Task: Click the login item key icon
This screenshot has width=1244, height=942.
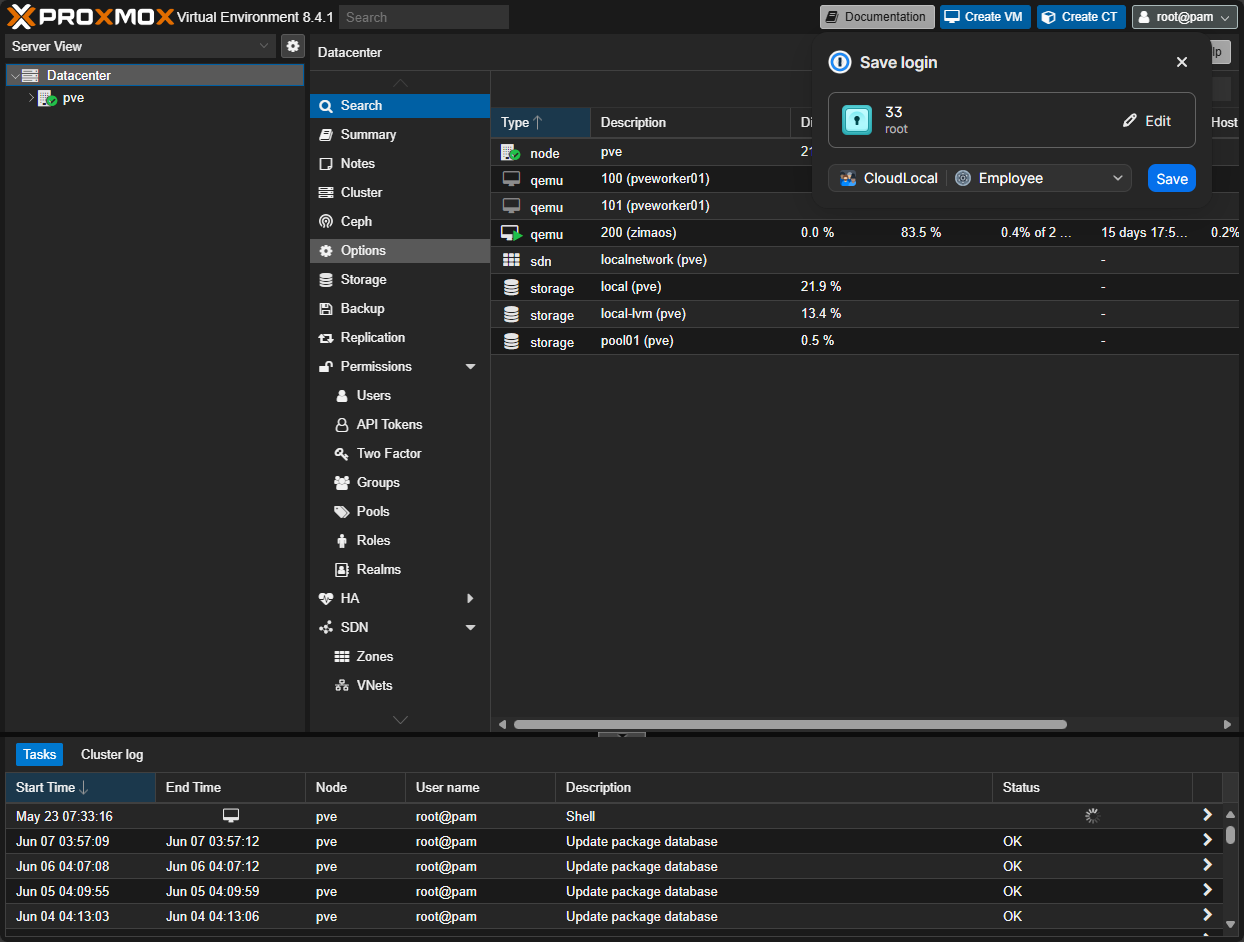Action: coord(856,120)
